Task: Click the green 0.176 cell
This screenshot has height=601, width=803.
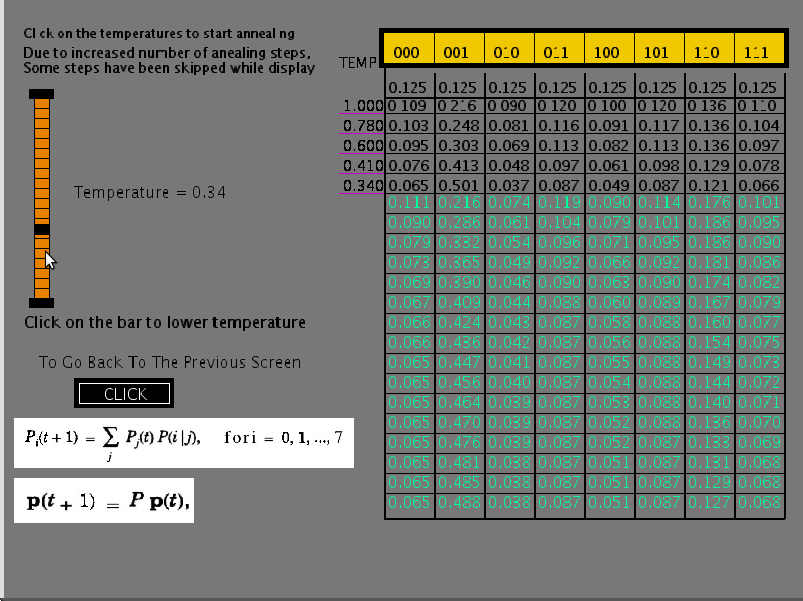Action: [x=709, y=202]
